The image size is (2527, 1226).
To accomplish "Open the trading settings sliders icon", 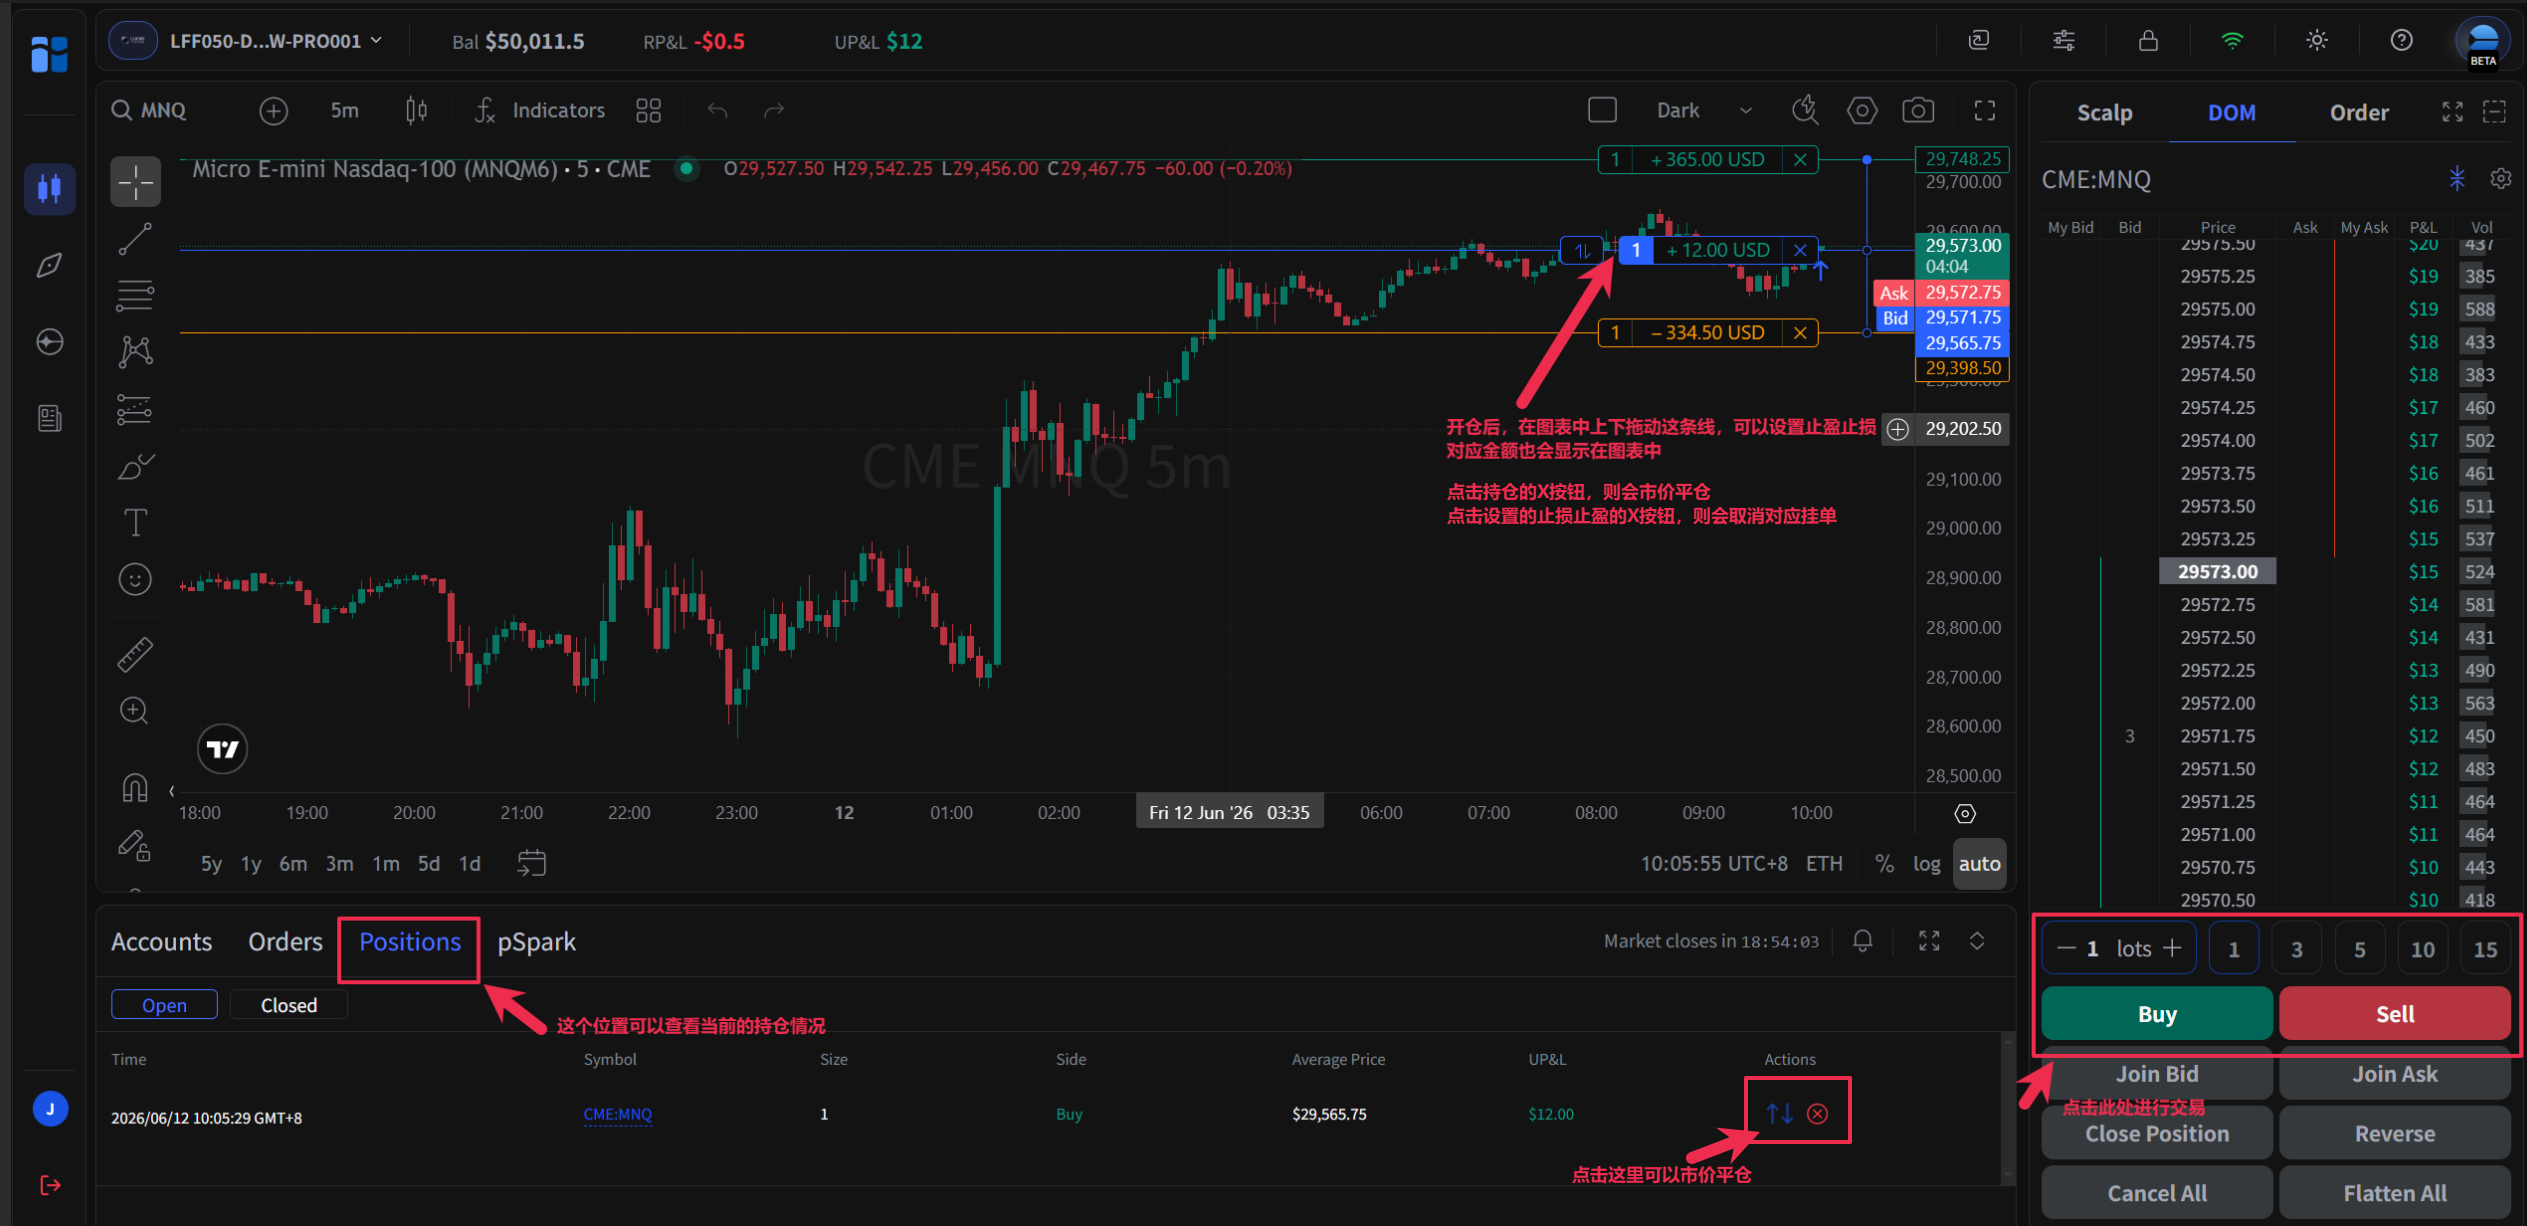I will pyautogui.click(x=2064, y=41).
